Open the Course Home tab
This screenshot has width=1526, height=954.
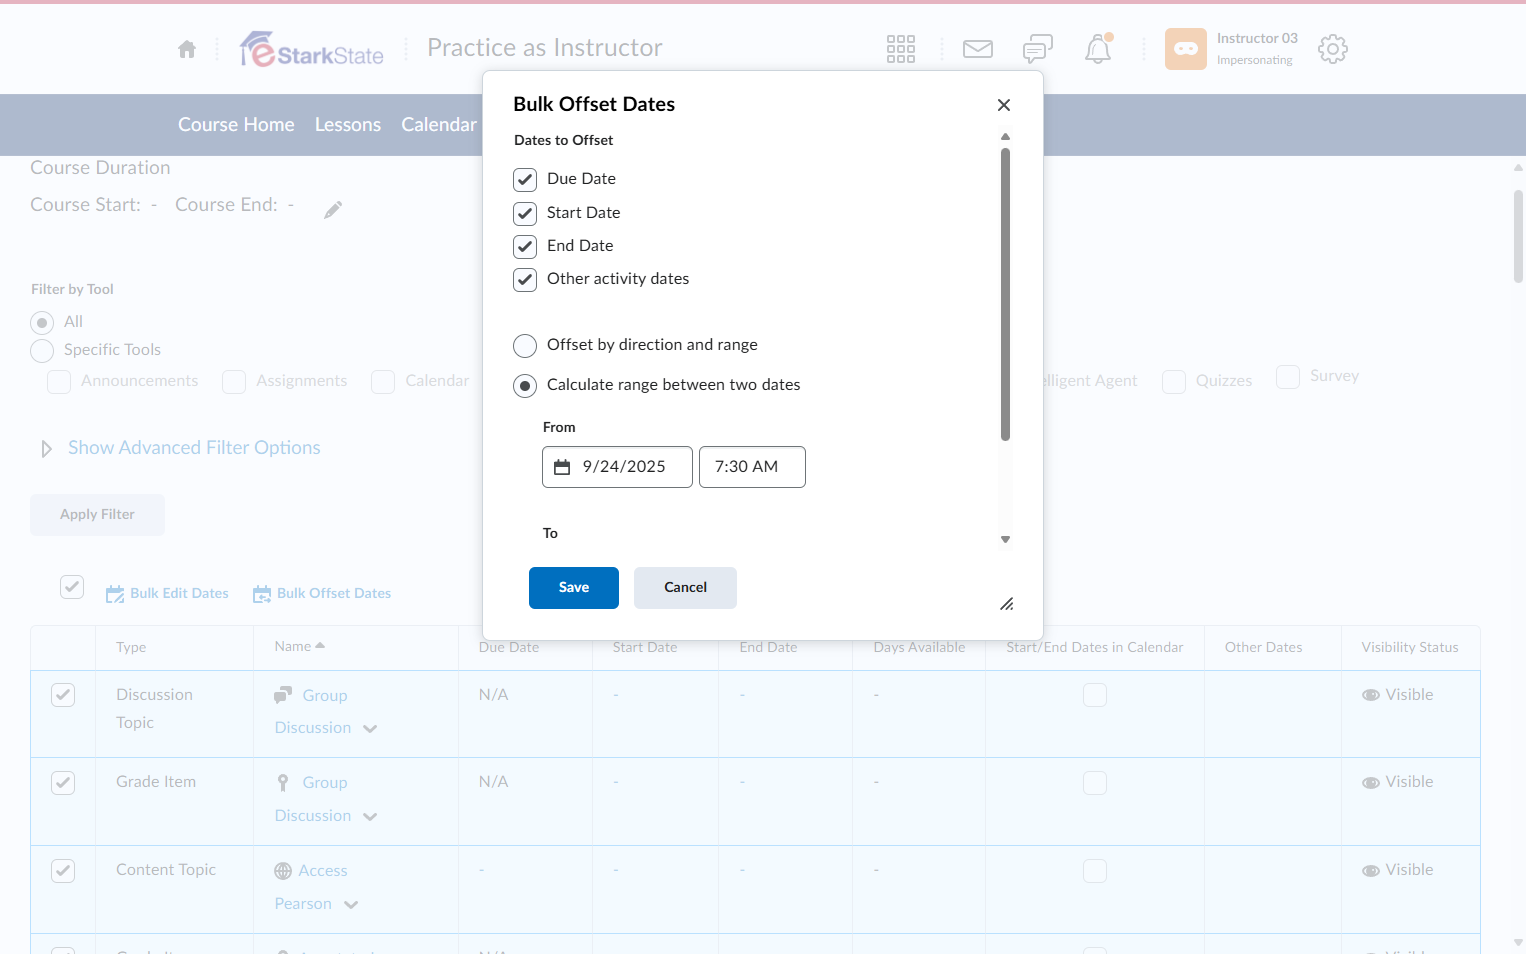236,125
